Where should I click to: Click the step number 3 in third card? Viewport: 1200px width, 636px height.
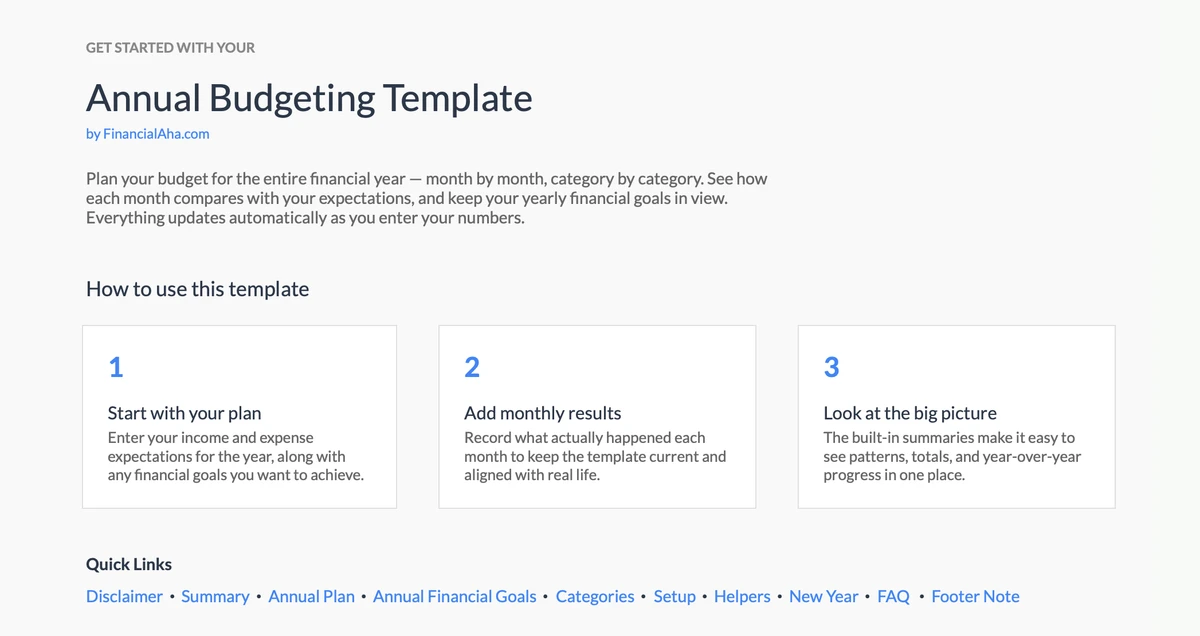click(831, 368)
